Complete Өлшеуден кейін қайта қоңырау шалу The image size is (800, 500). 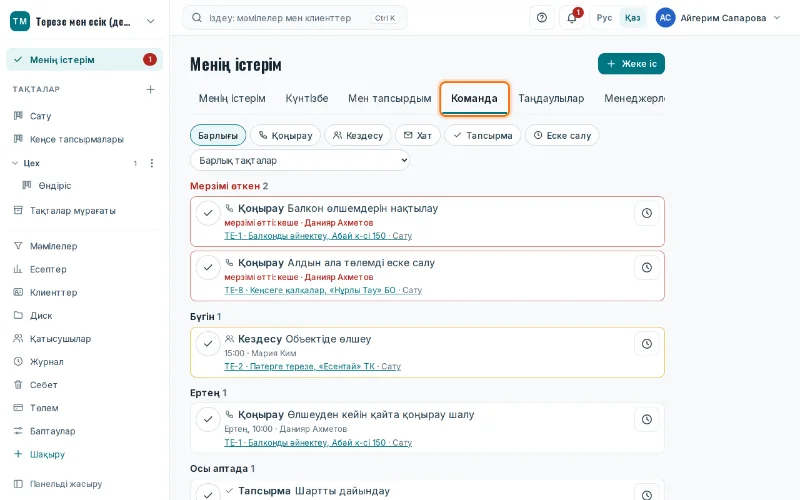point(208,419)
